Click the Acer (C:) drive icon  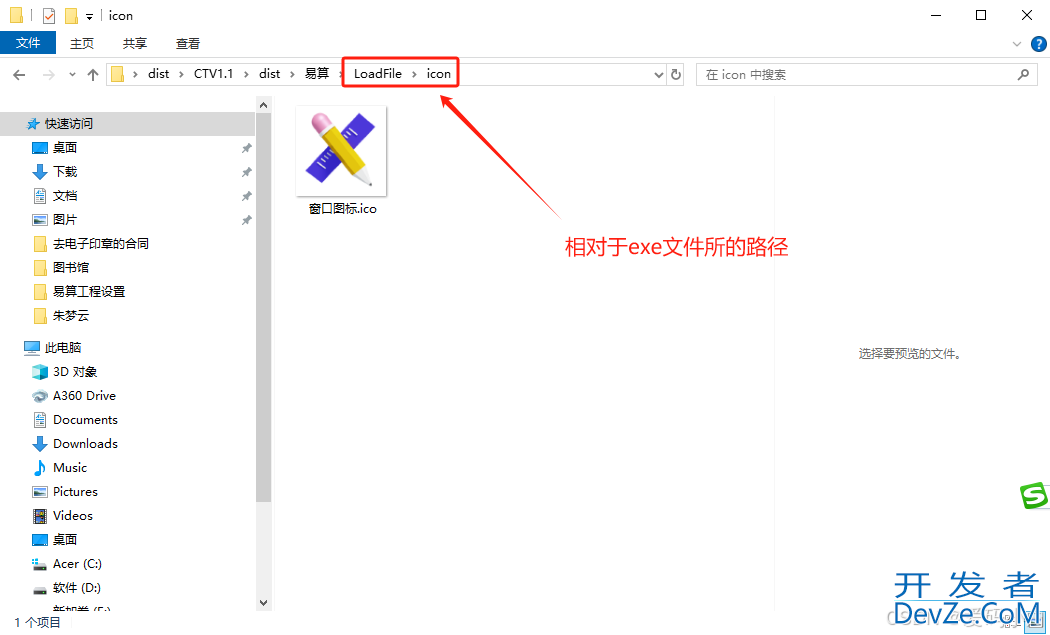[x=40, y=564]
